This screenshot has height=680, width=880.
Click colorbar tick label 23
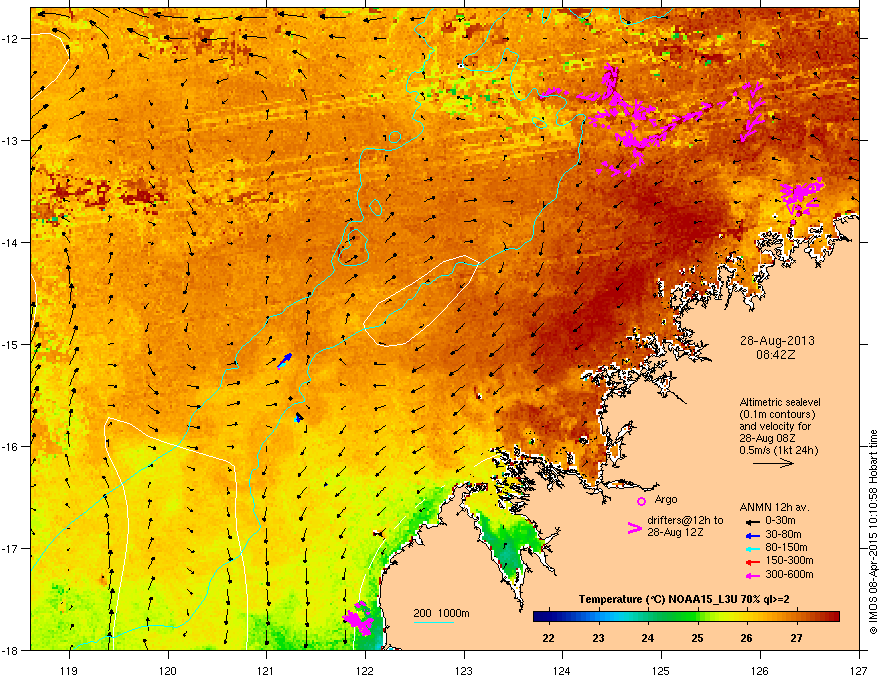pyautogui.click(x=598, y=638)
